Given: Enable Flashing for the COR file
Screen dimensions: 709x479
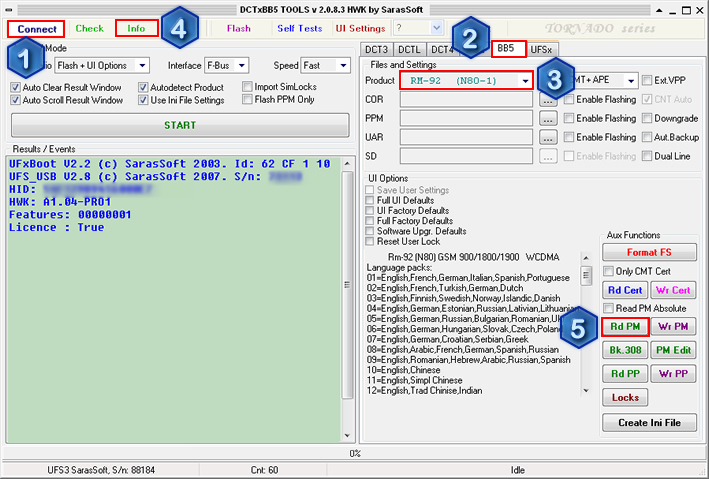Looking at the screenshot, I should 569,99.
